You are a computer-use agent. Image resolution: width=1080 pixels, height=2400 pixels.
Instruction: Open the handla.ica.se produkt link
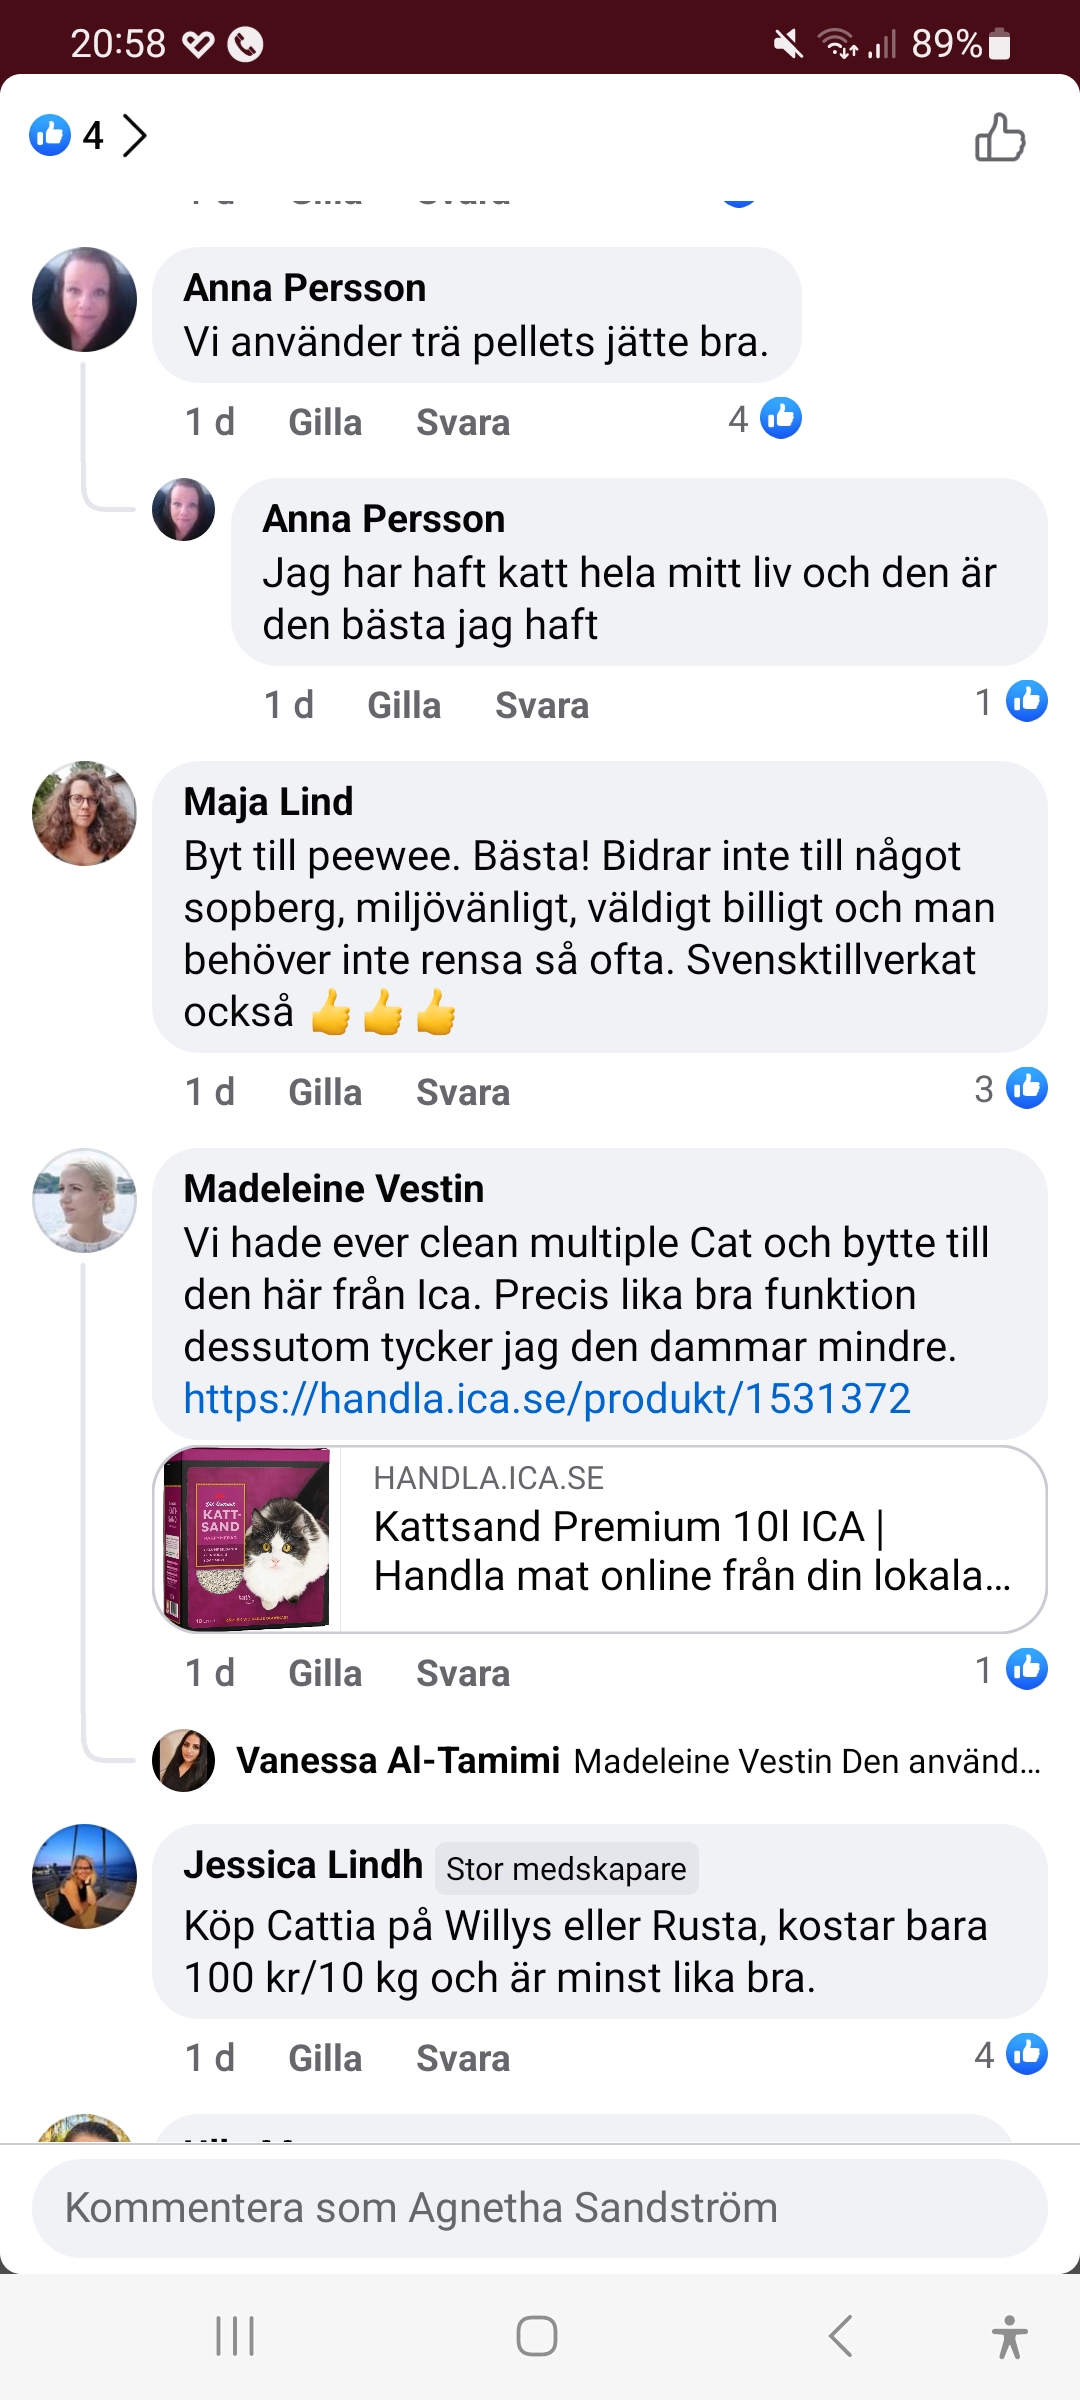(x=547, y=1399)
